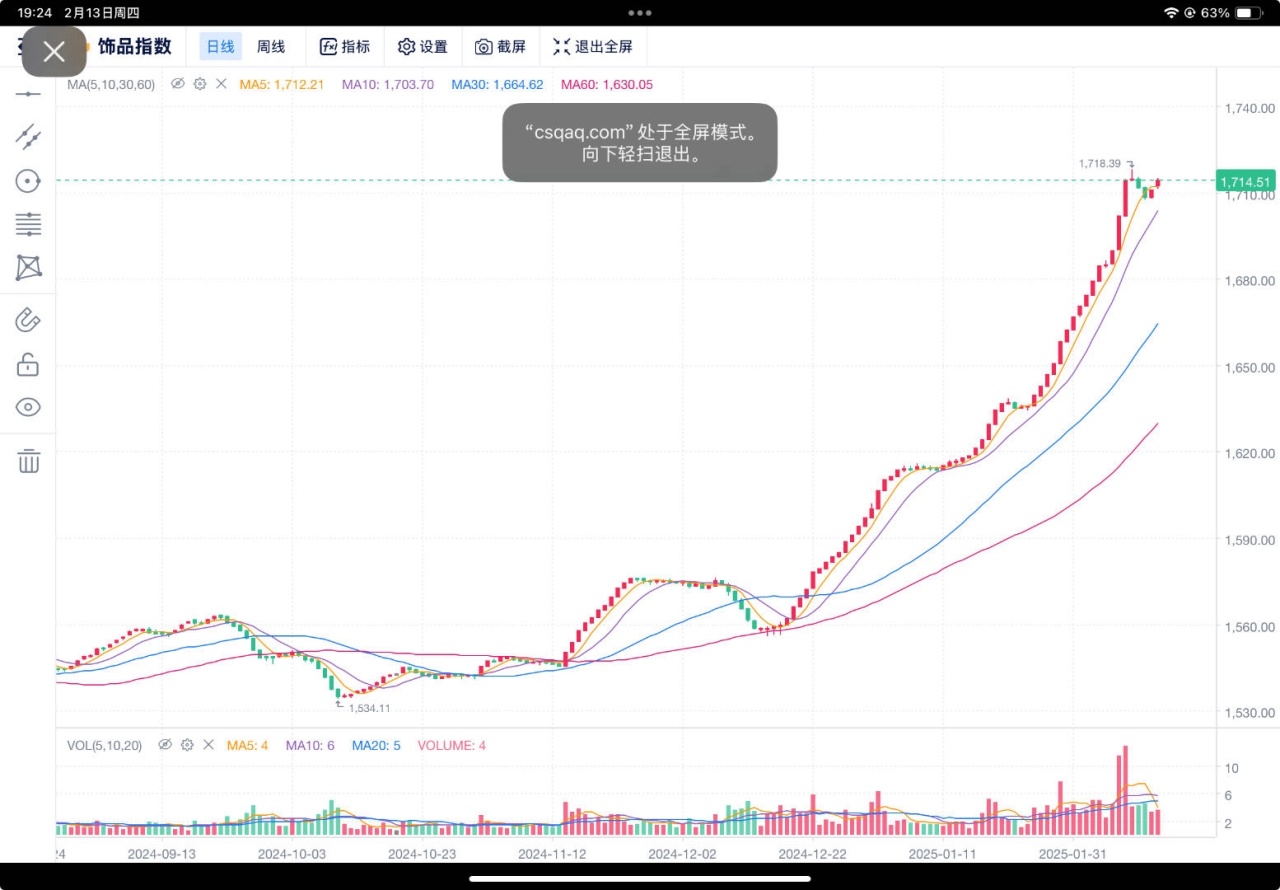
Task: Click the 2025-01-31 date label
Action: coord(1072,854)
